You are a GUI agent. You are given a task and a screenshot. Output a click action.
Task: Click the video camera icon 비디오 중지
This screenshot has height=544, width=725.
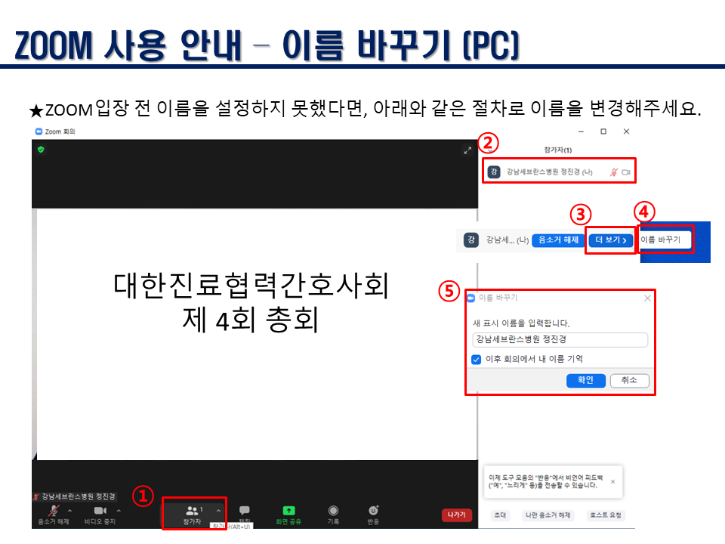click(x=100, y=510)
